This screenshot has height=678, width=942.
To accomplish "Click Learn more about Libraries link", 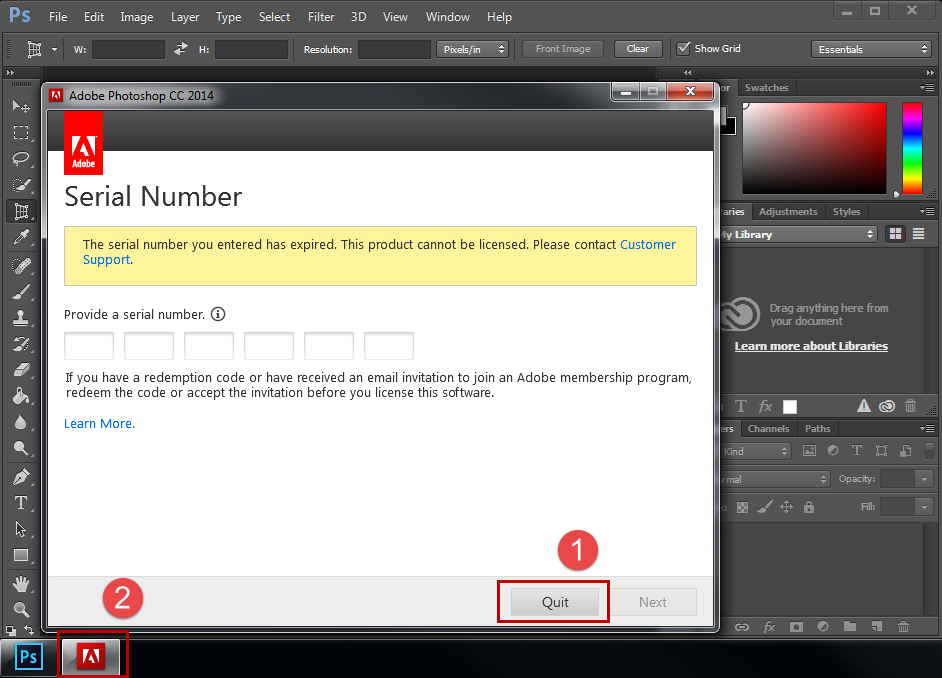I will [811, 346].
